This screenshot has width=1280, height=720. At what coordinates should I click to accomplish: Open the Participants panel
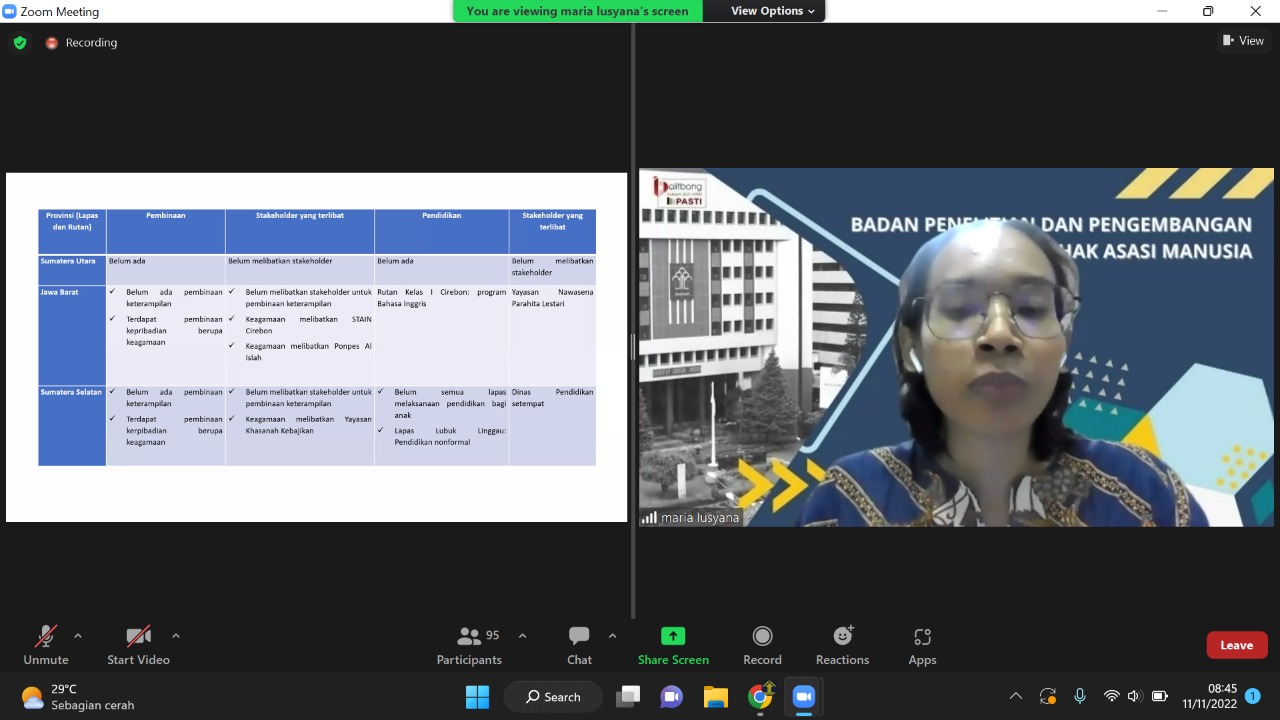tap(469, 645)
